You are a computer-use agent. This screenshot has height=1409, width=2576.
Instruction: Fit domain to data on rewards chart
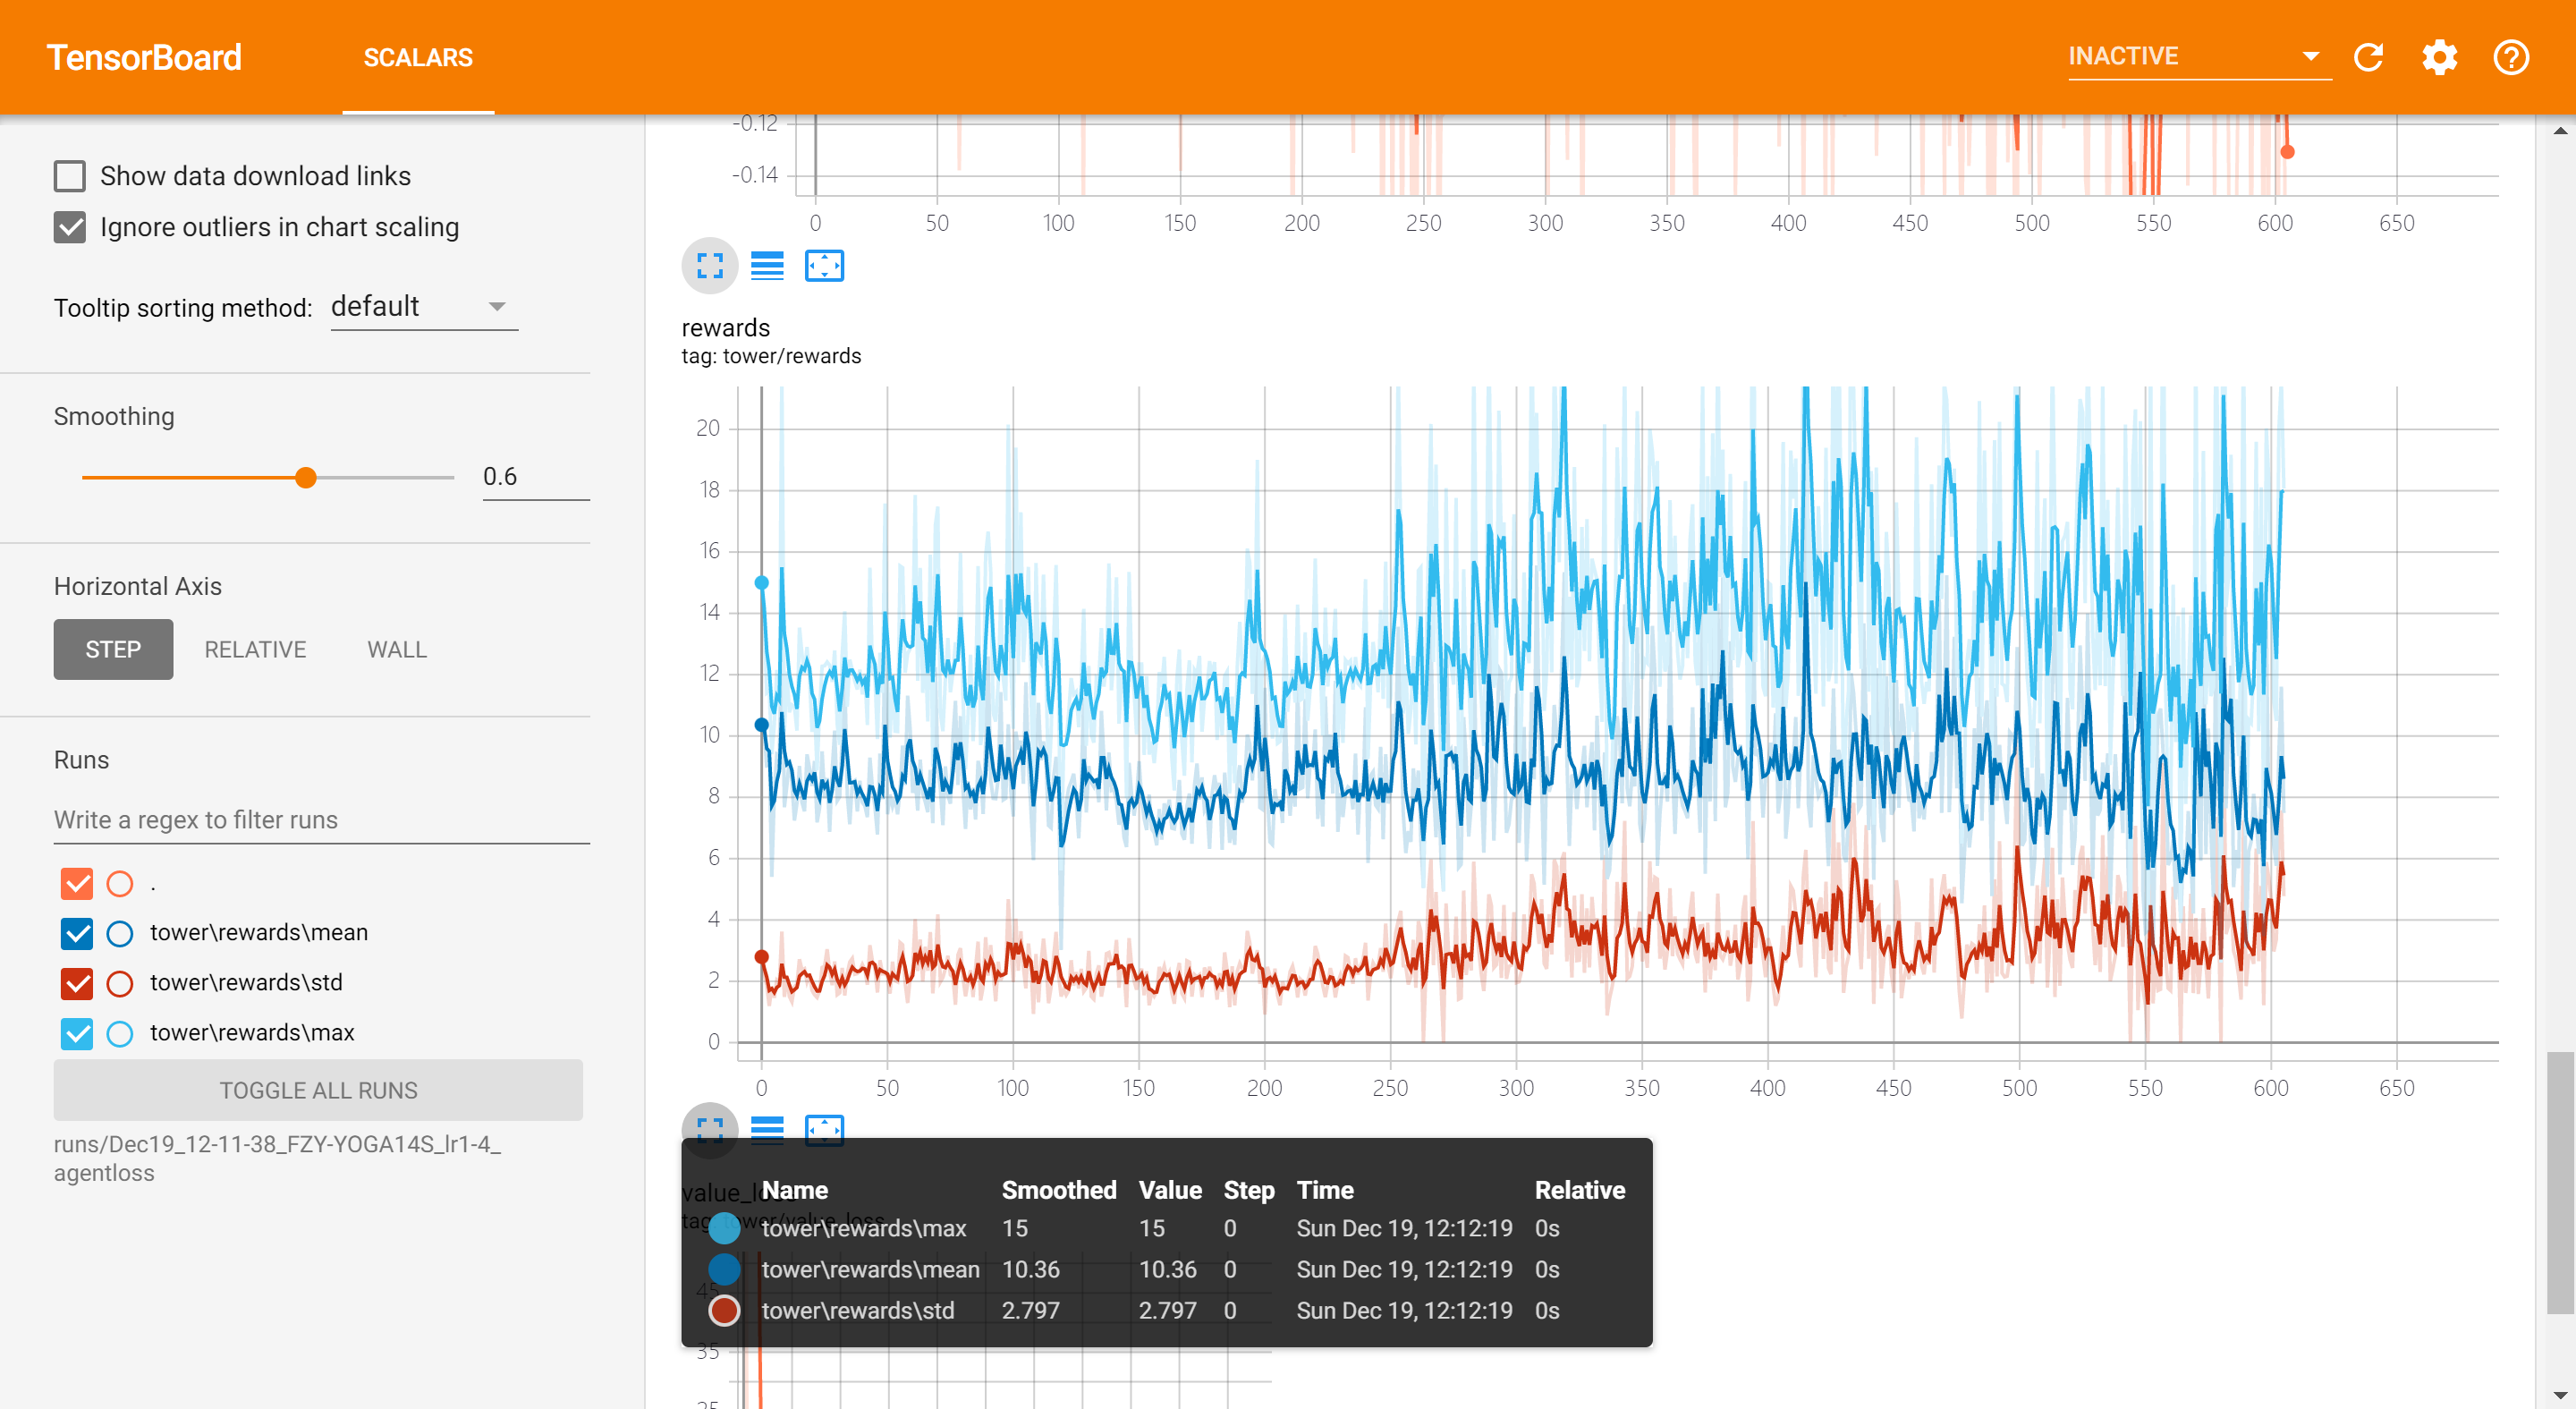(824, 1129)
